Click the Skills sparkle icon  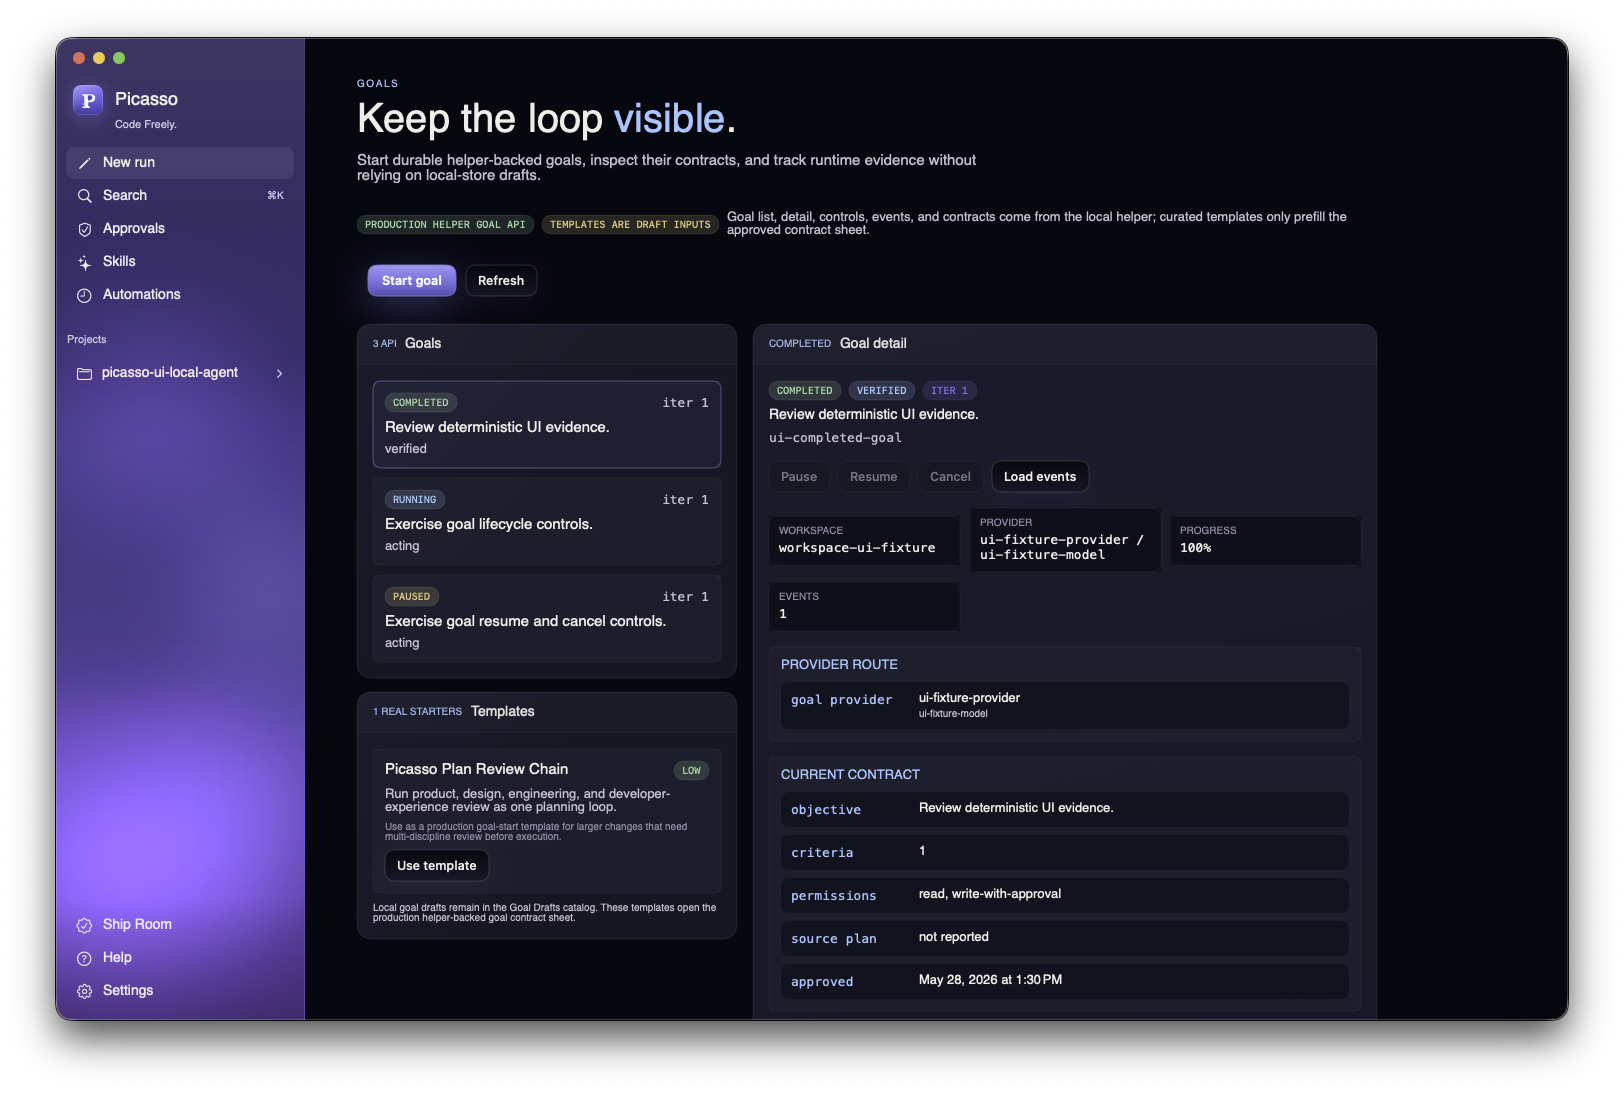click(x=85, y=262)
